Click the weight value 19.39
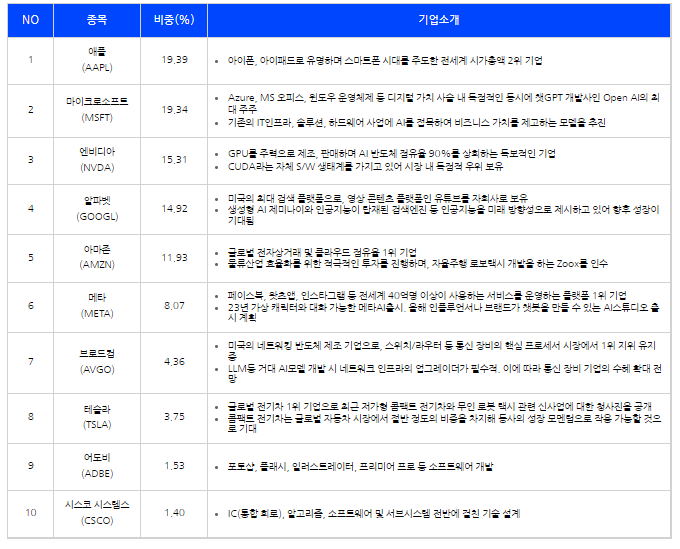 point(174,60)
